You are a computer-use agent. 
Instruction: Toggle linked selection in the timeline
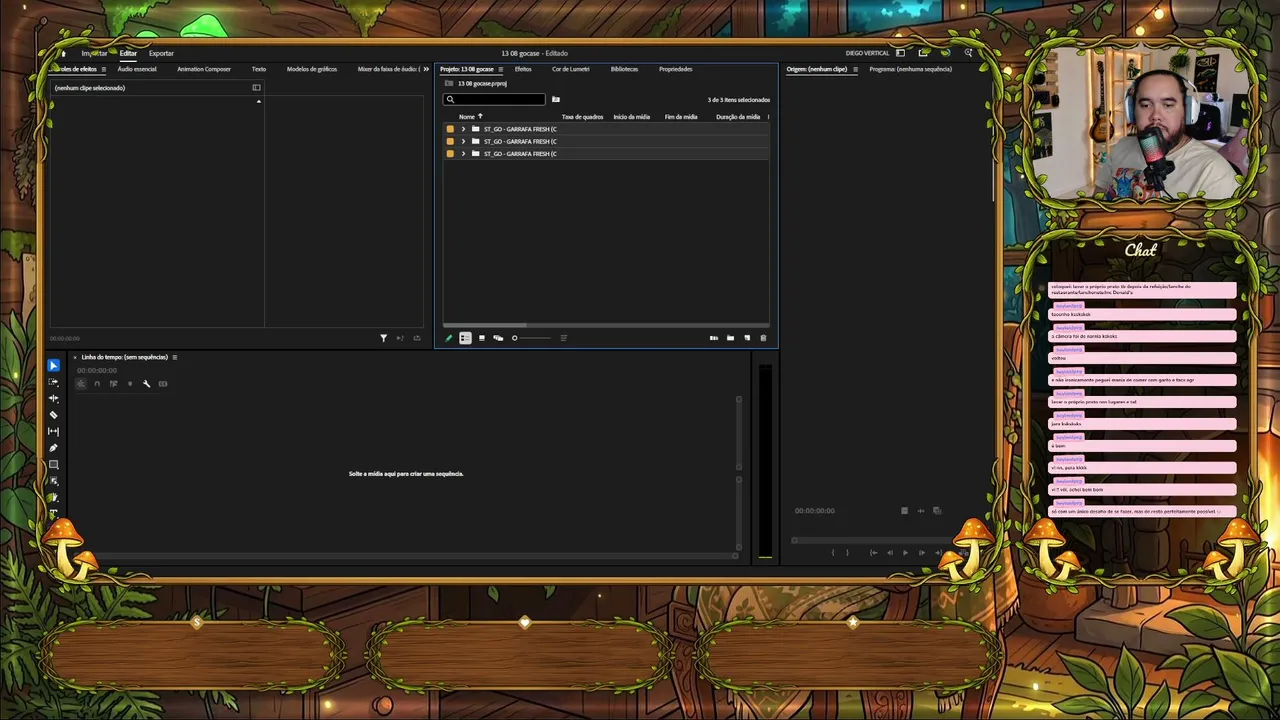pyautogui.click(x=113, y=384)
